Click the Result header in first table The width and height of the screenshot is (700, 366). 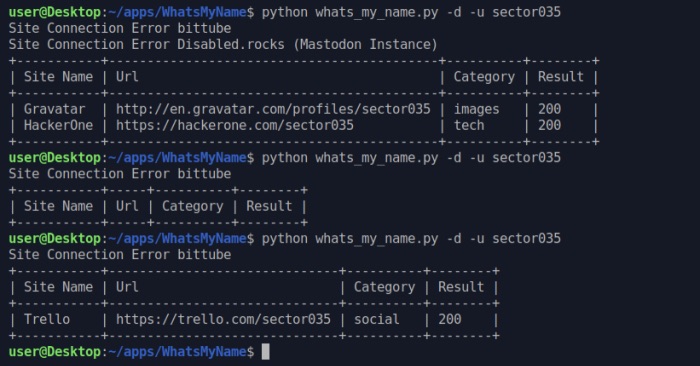[x=561, y=77]
